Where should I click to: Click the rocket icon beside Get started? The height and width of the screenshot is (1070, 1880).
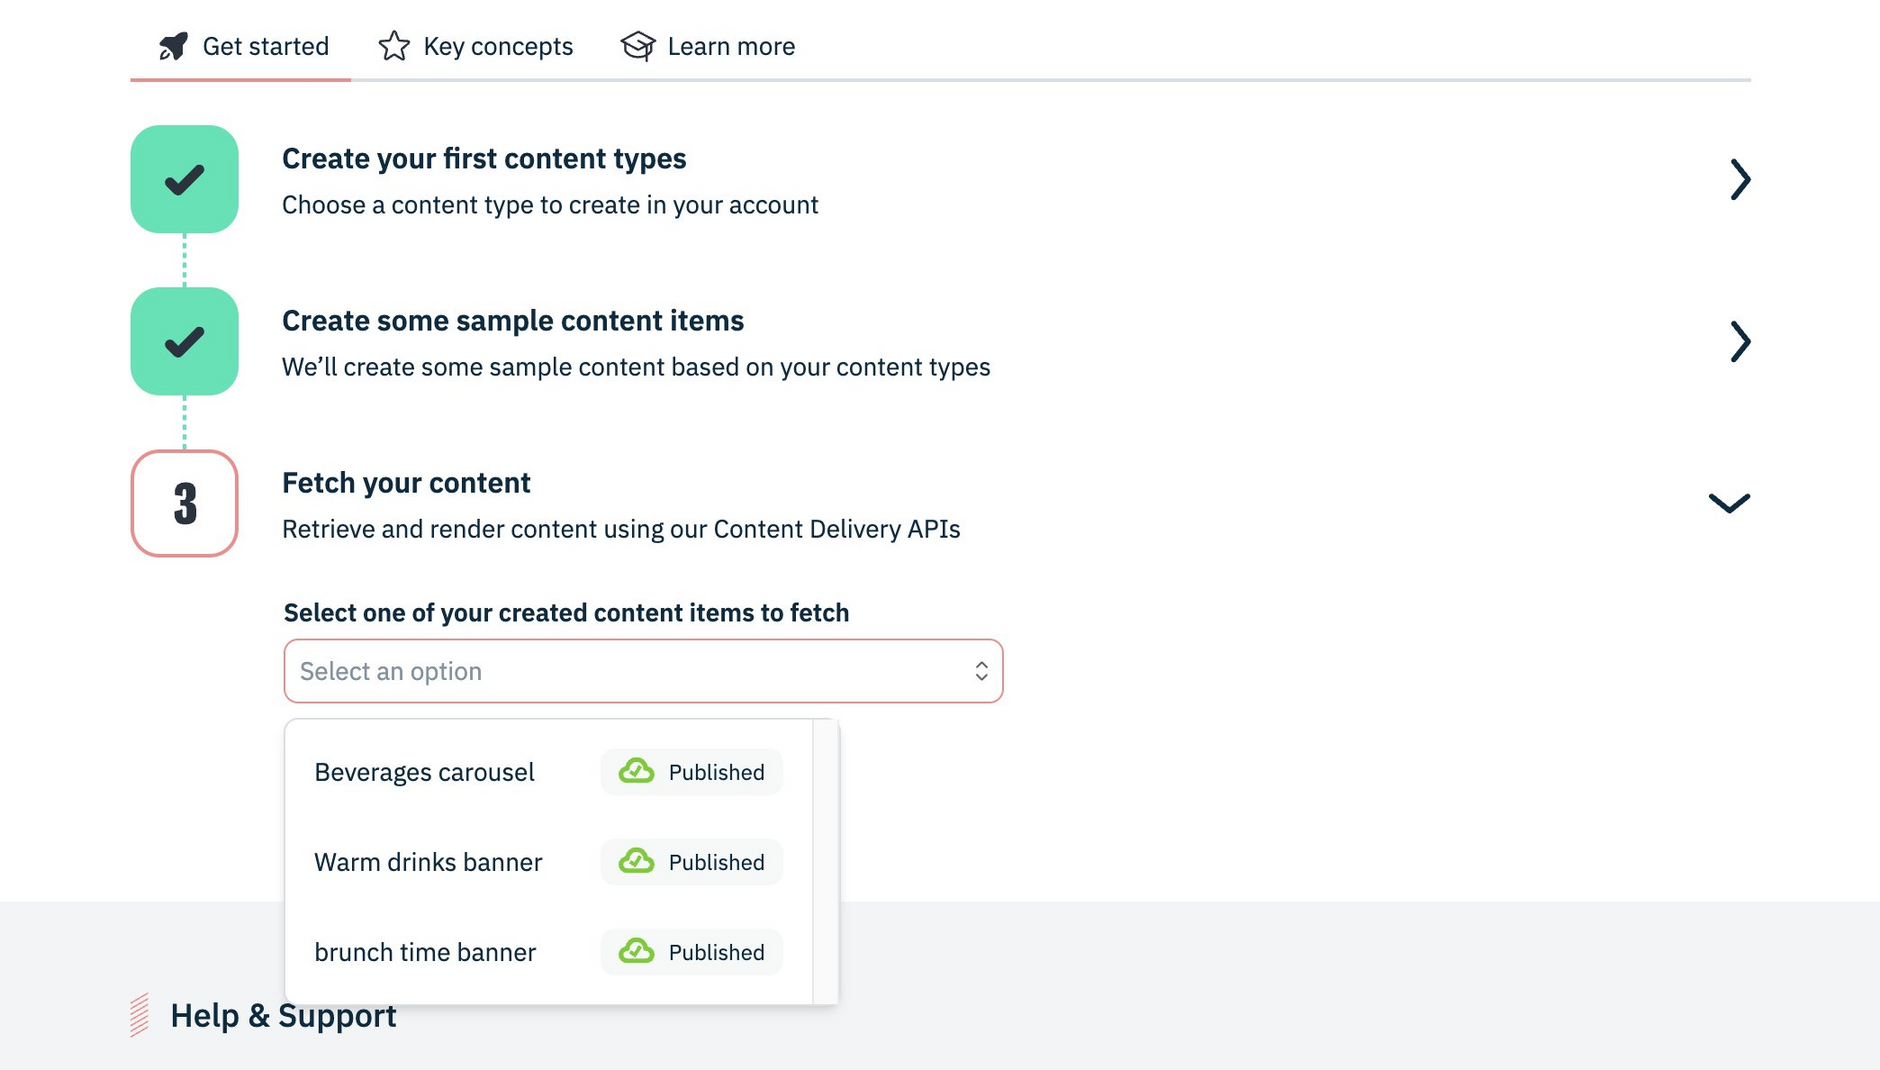[174, 46]
